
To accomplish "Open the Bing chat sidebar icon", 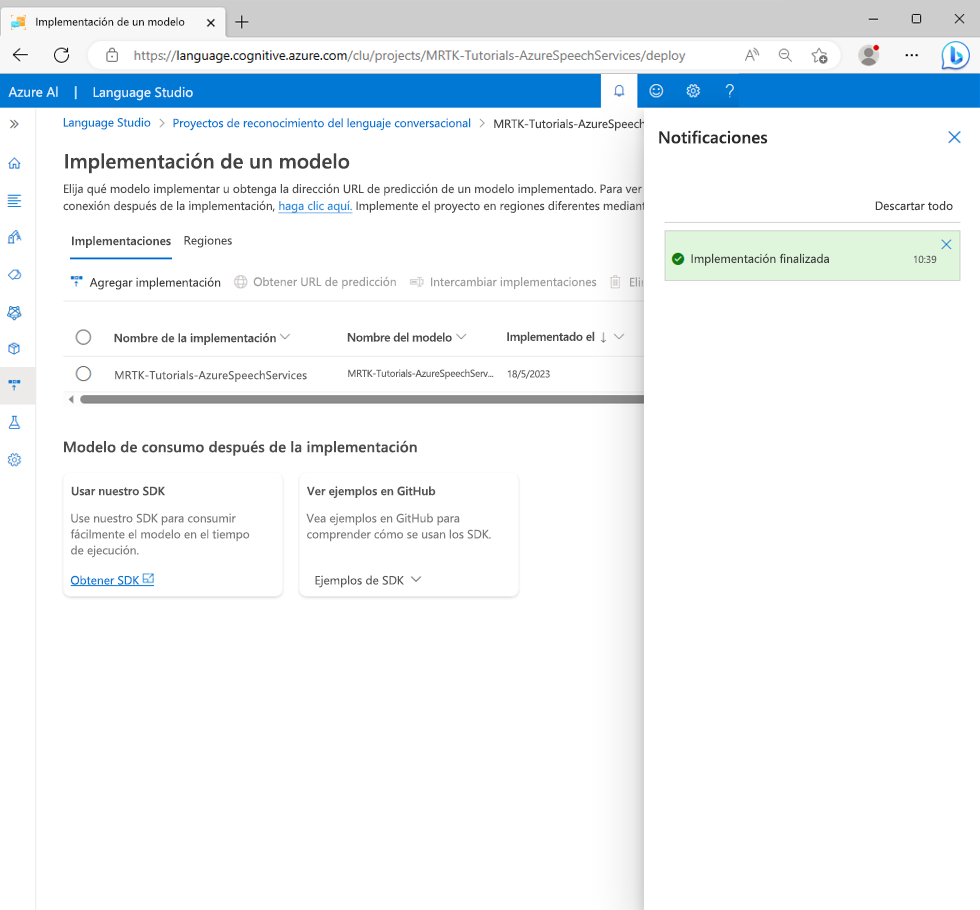I will [x=955, y=55].
